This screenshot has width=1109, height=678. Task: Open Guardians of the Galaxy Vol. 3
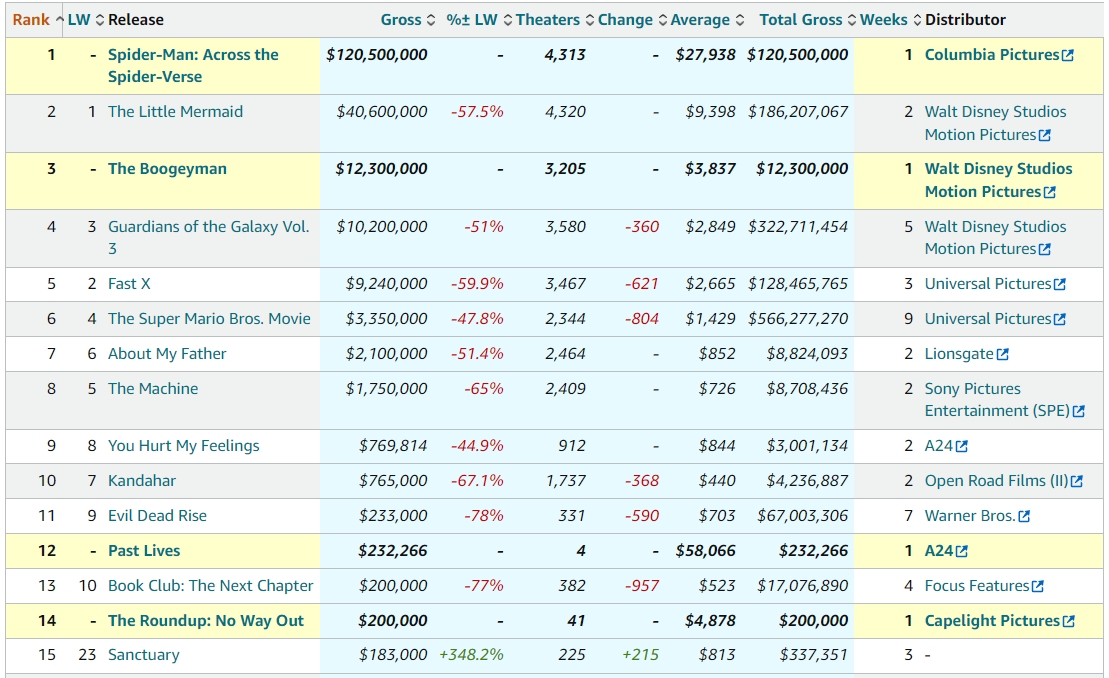[209, 238]
